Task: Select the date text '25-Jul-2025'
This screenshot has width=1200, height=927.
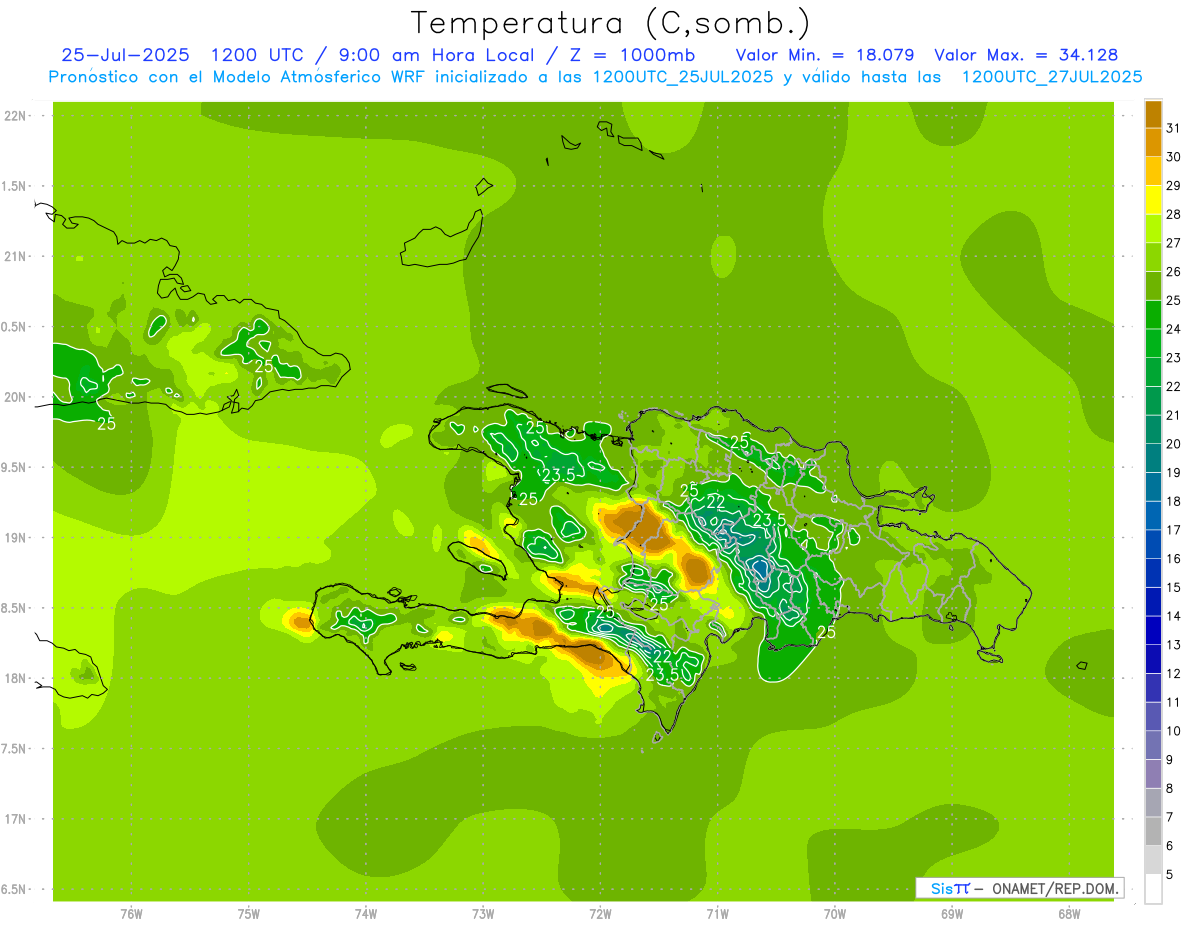Action: [125, 55]
